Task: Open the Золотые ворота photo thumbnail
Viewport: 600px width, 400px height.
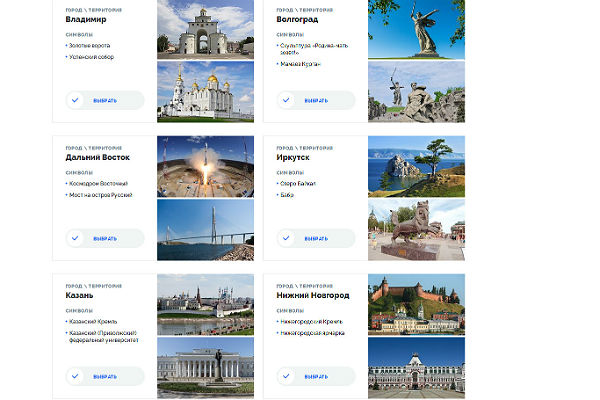Action: (205, 30)
